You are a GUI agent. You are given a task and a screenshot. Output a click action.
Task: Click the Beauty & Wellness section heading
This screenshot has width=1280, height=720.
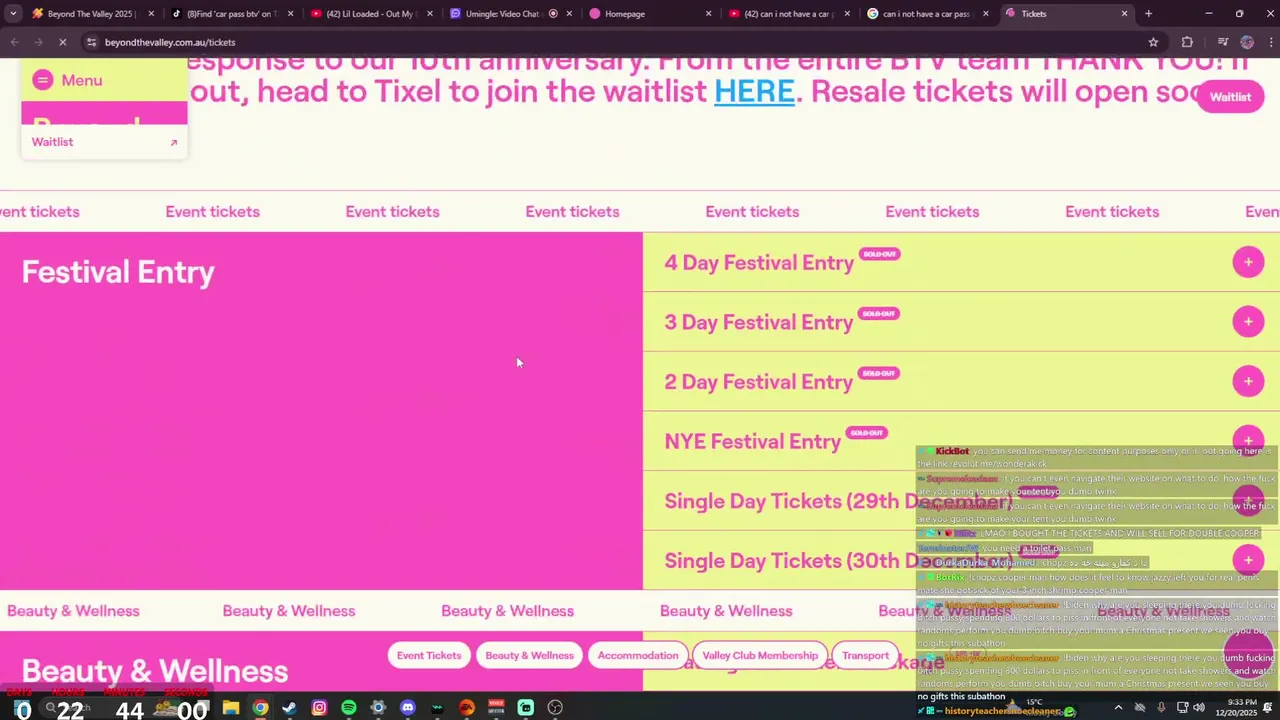pos(155,671)
